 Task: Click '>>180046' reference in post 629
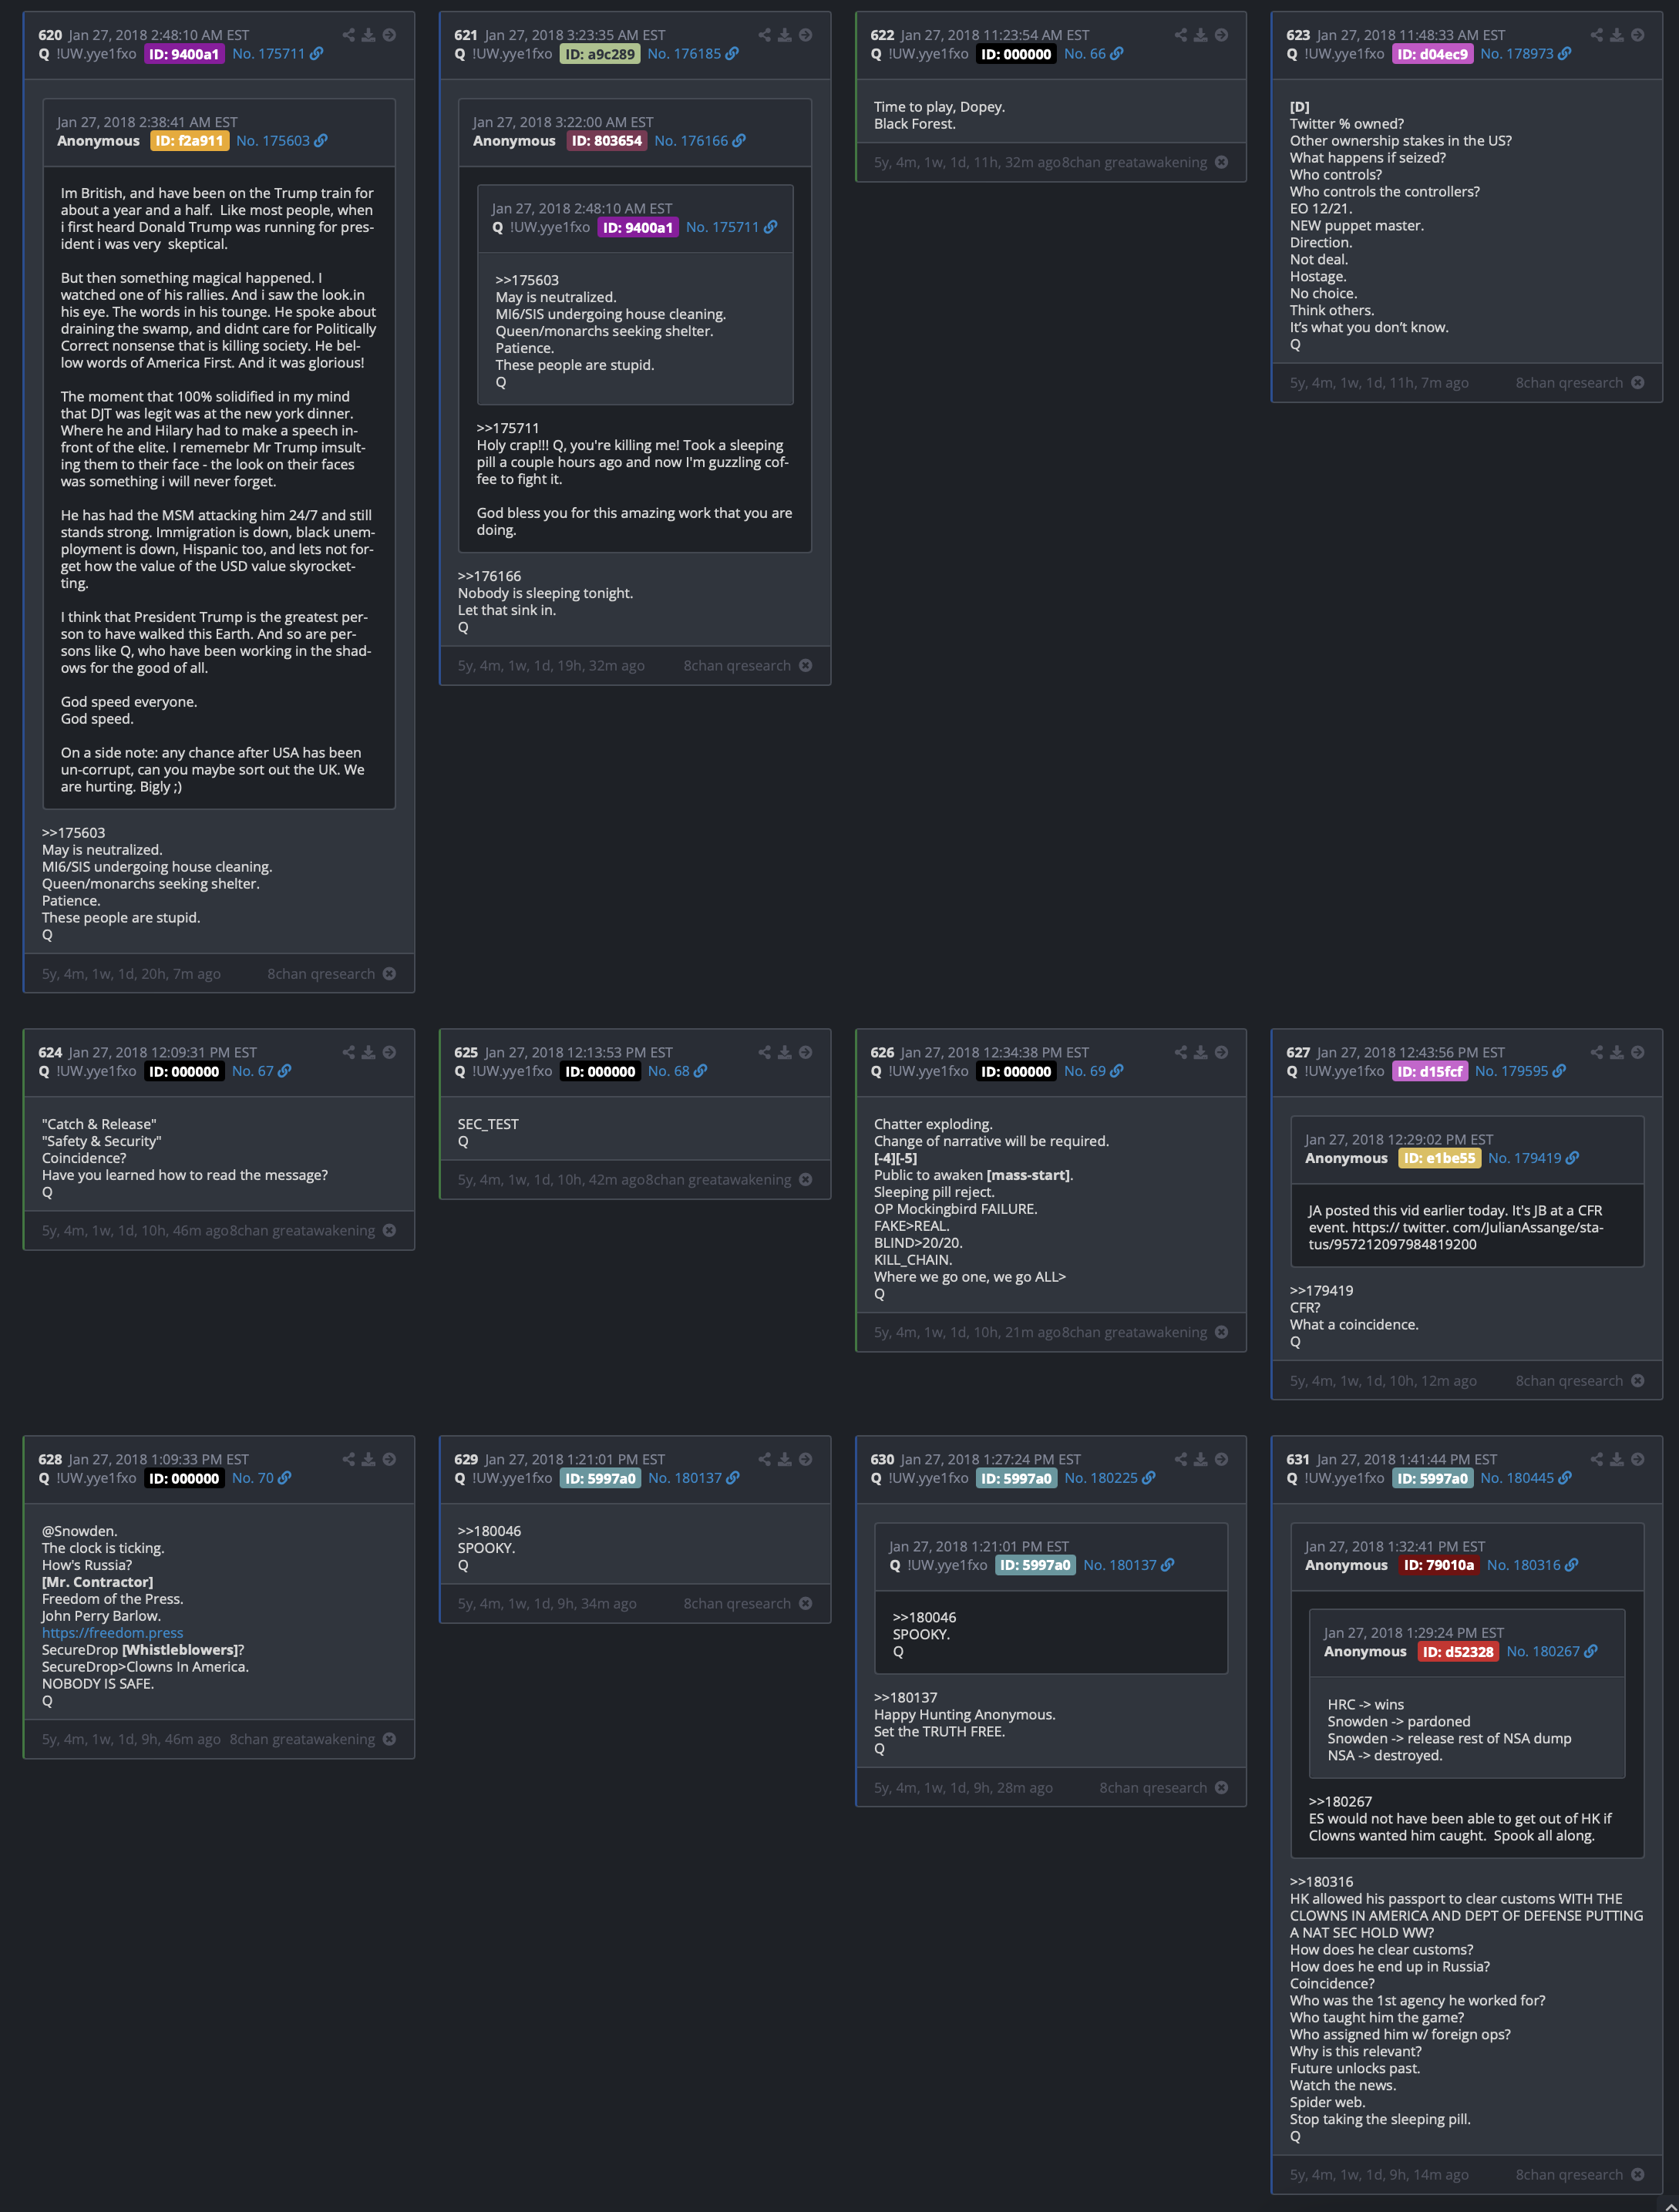pyautogui.click(x=489, y=1531)
